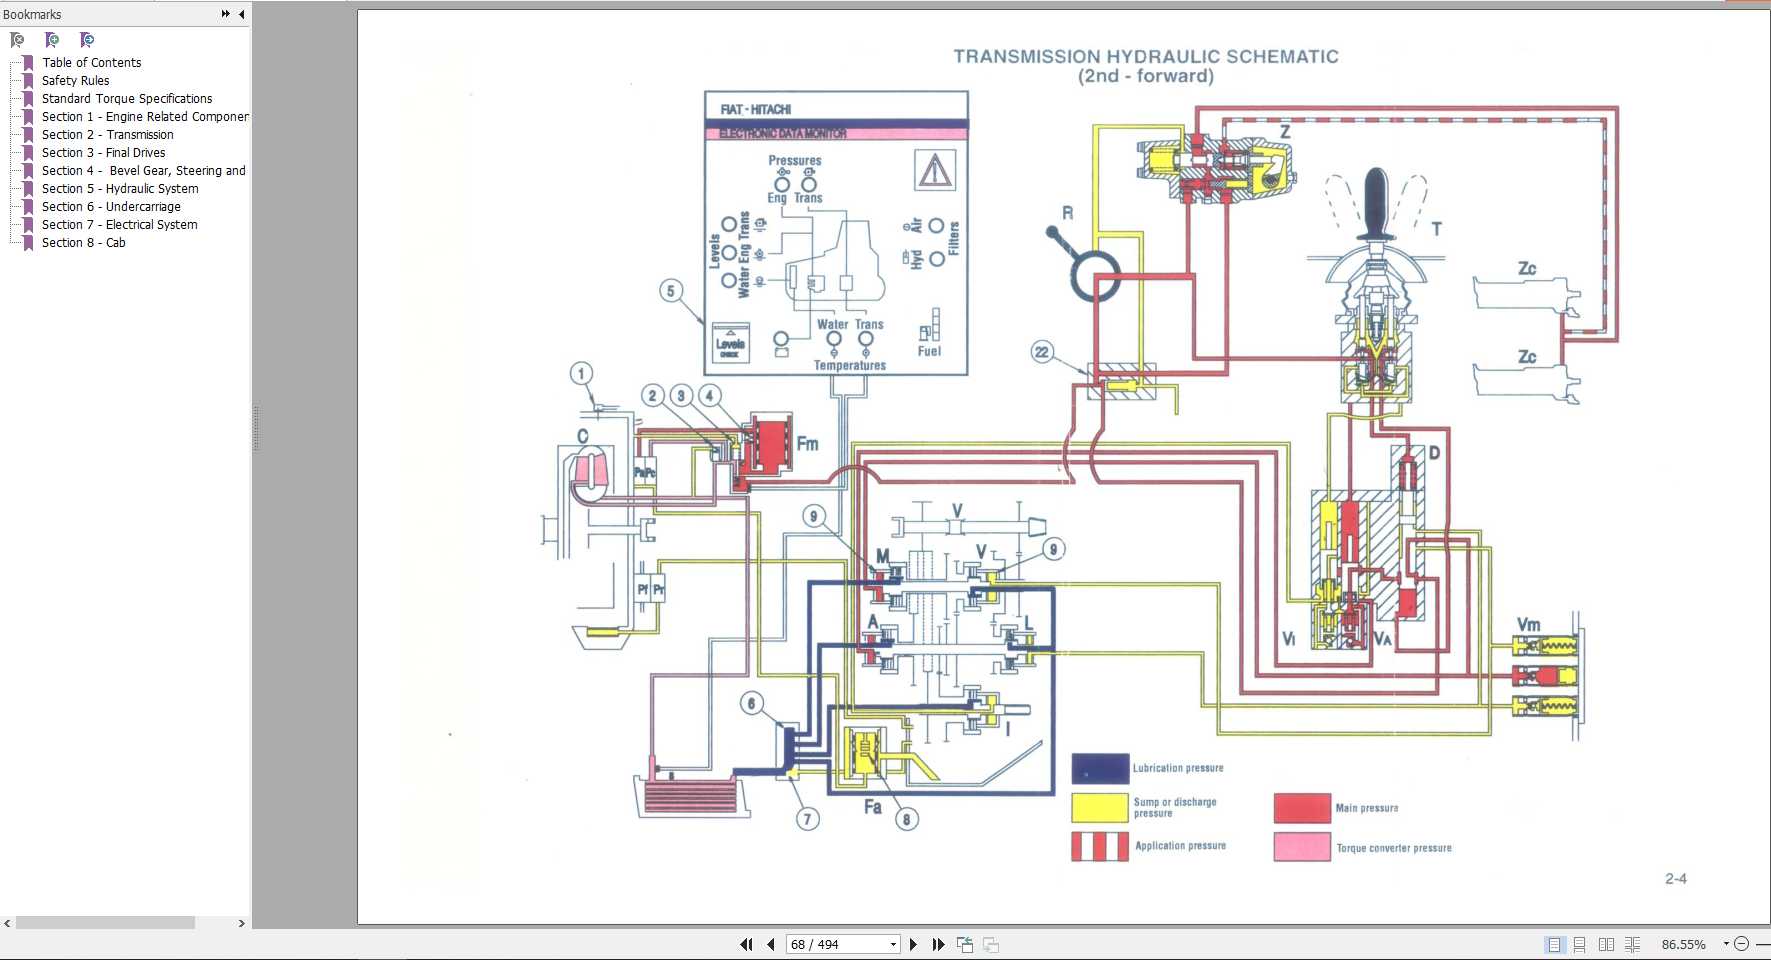
Task: Open Section 1 - Engine Related Components bookmark
Action: [145, 116]
